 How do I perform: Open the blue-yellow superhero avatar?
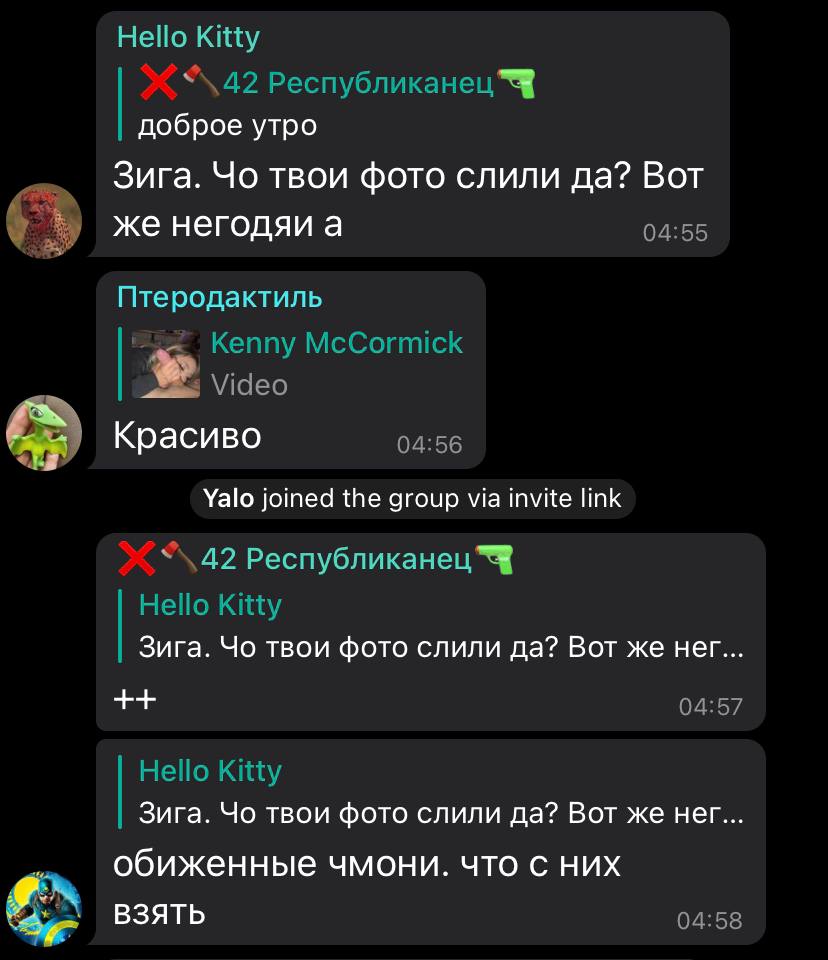click(x=43, y=909)
